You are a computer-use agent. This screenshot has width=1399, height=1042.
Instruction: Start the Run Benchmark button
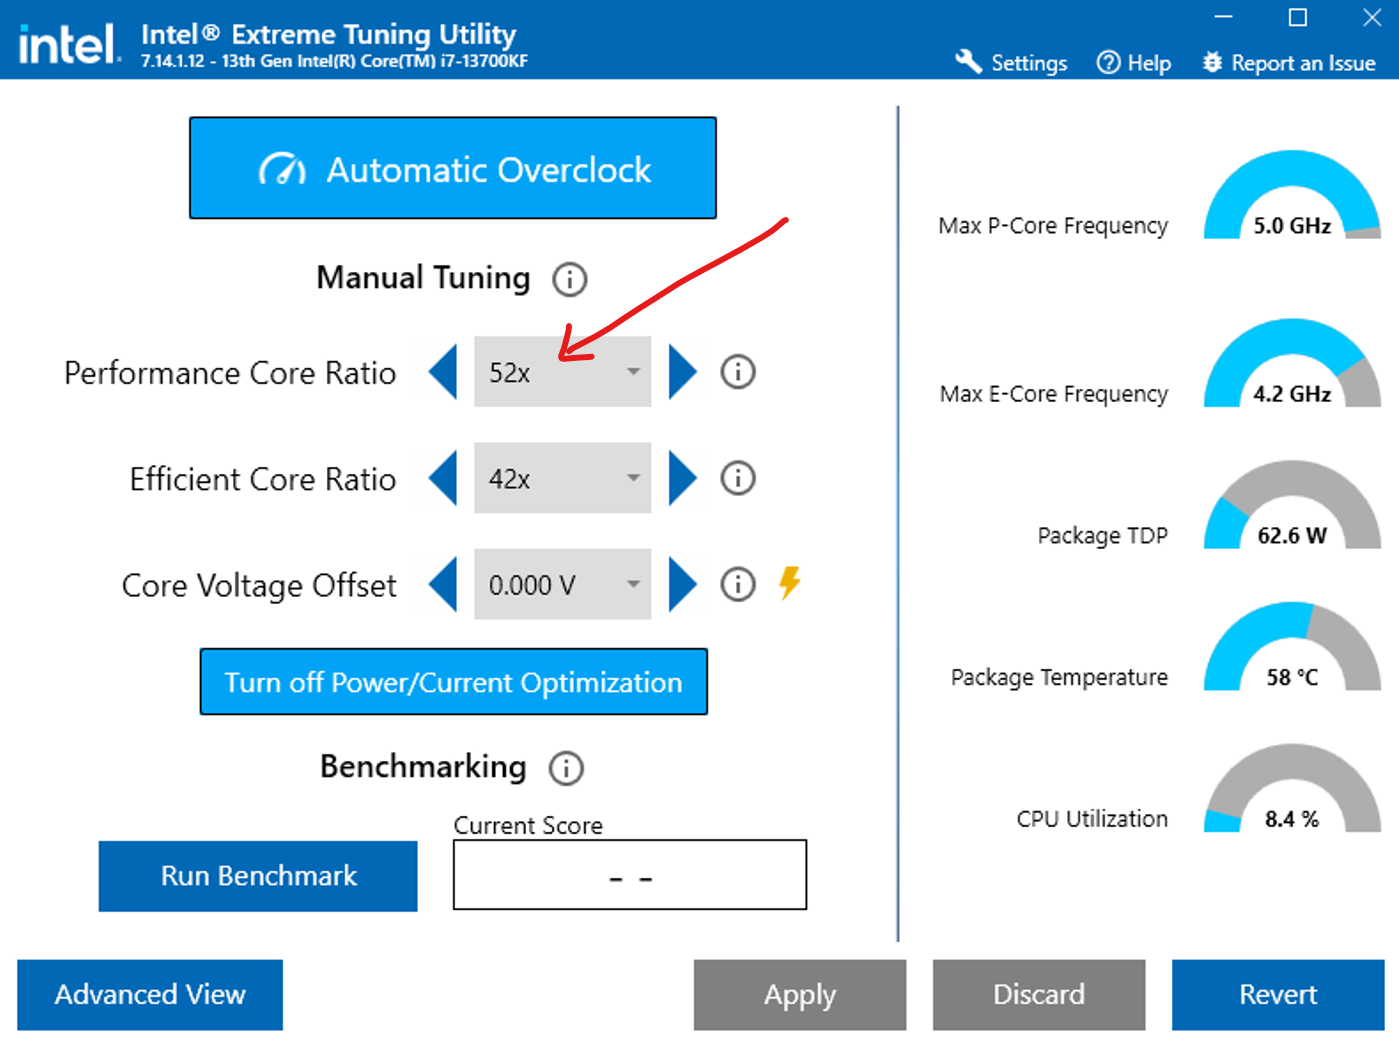coord(258,876)
